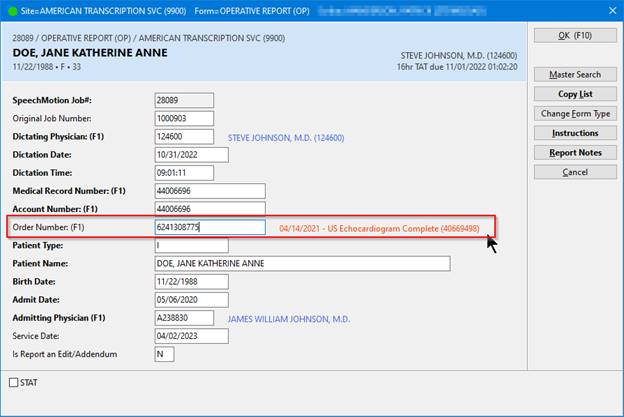The width and height of the screenshot is (624, 417).
Task: Select the Is Report an Edit/Addendum field
Action: 165,354
